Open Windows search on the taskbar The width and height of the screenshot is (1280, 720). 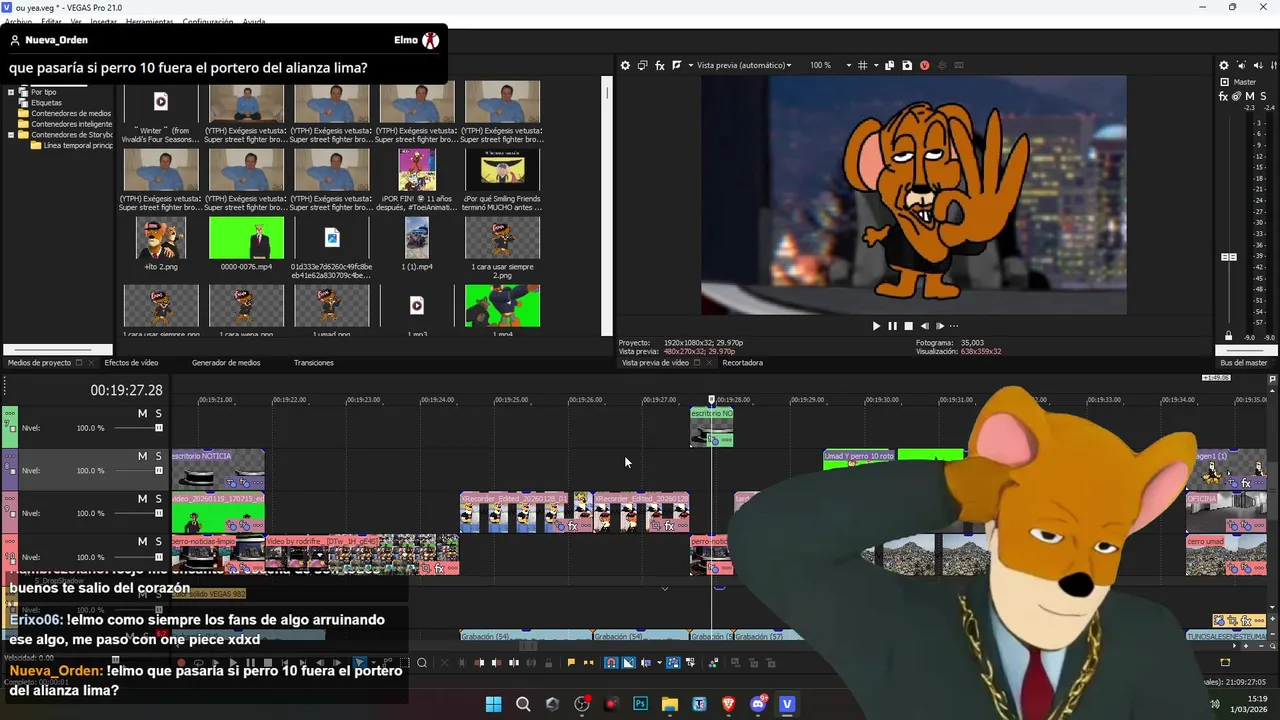coord(523,704)
